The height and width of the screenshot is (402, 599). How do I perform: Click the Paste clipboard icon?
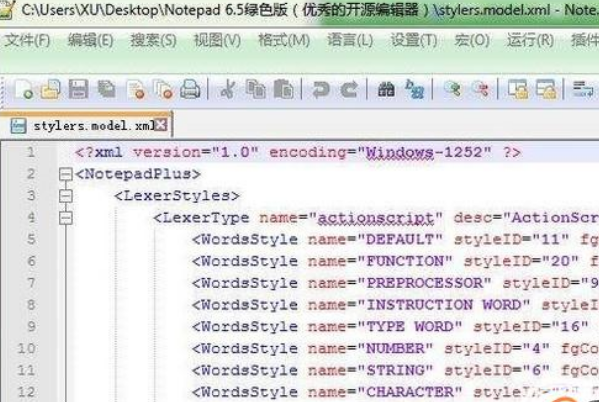[284, 89]
